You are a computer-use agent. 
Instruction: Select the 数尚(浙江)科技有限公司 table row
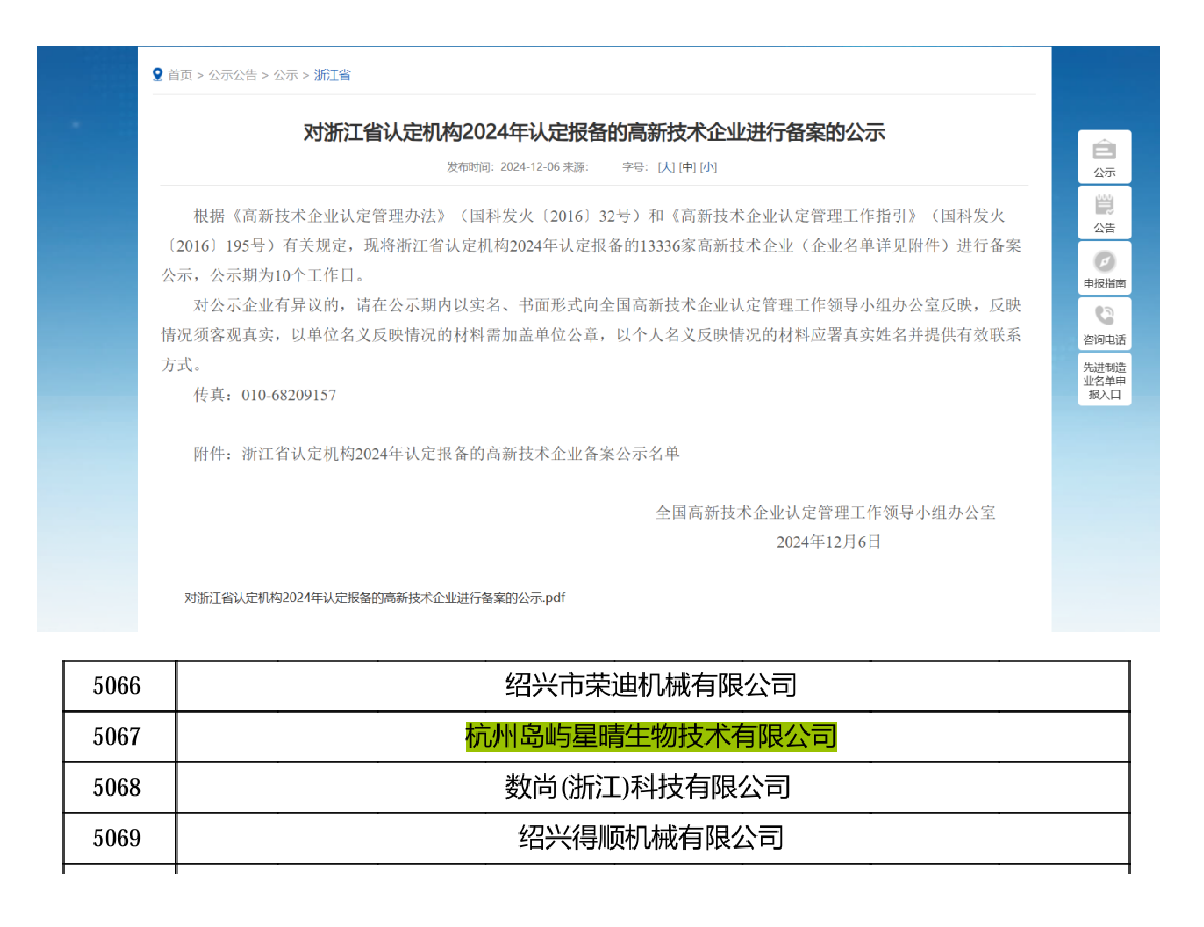[647, 788]
